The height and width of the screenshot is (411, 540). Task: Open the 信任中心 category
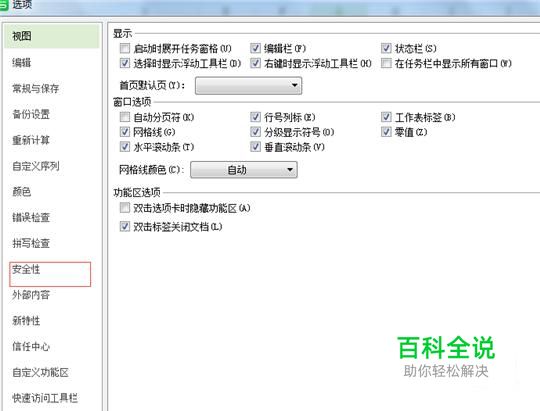pyautogui.click(x=31, y=346)
